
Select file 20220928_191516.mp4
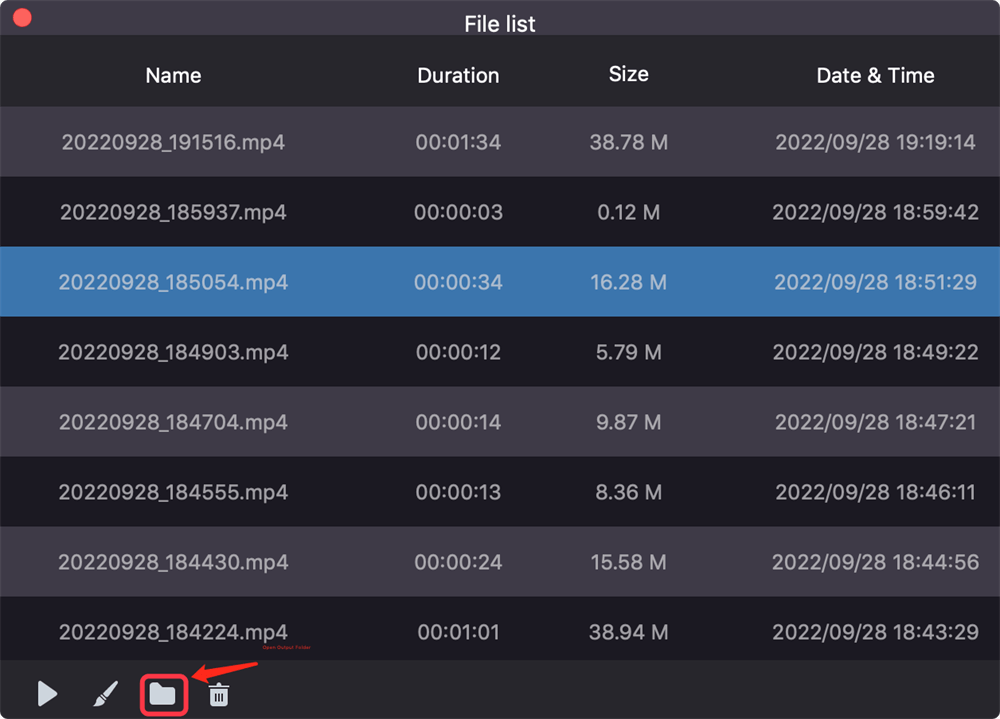[173, 142]
